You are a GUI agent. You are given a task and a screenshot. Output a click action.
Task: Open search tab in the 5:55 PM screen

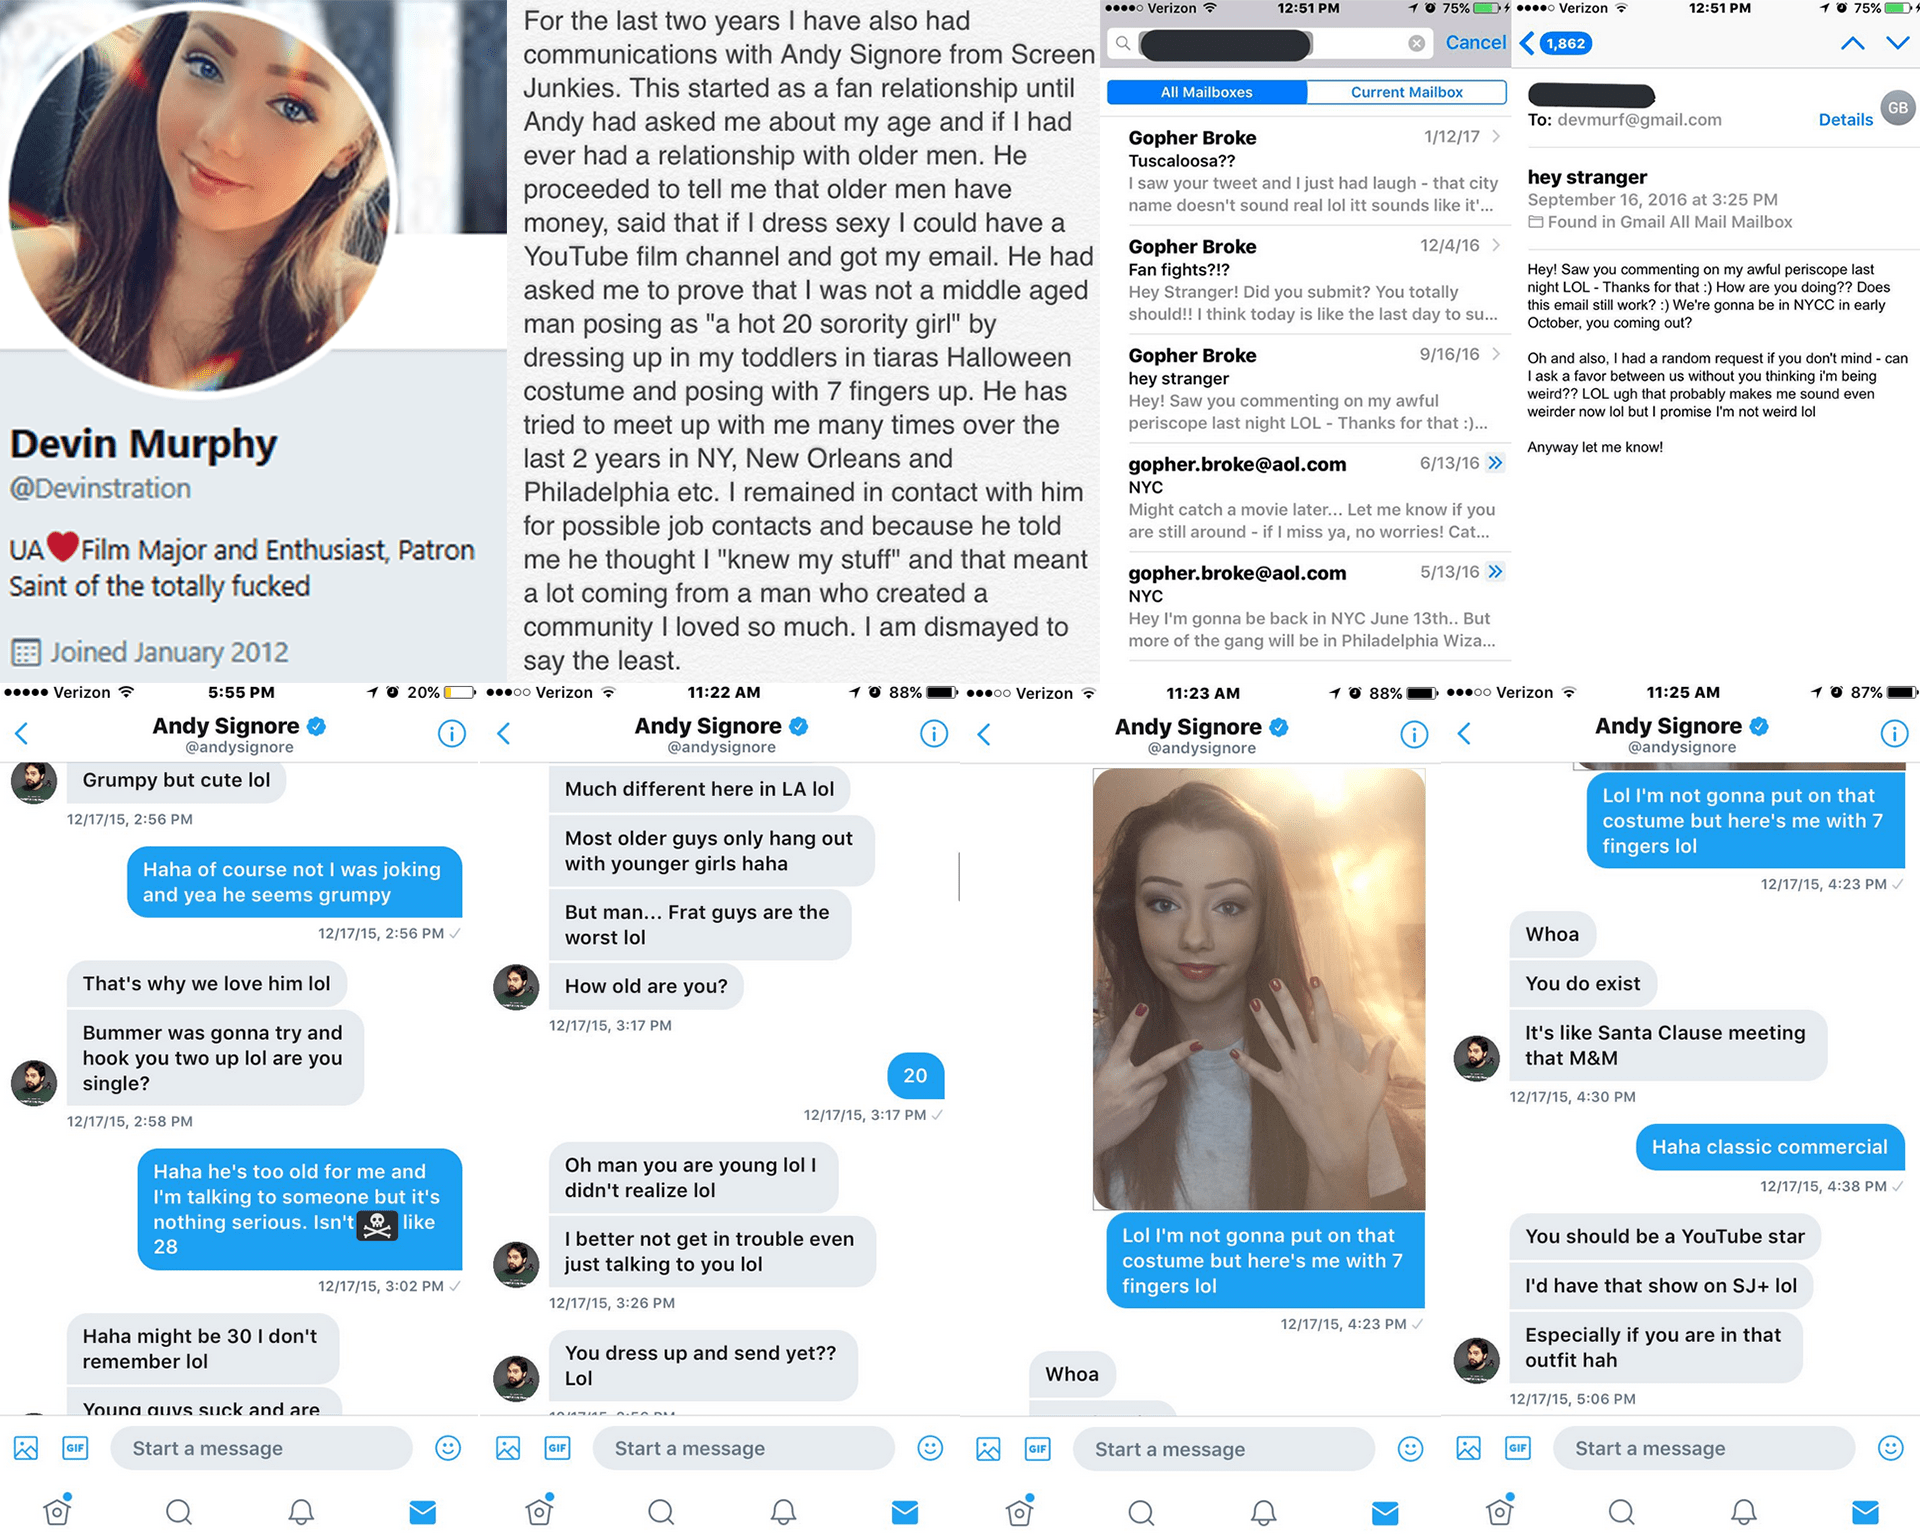pyautogui.click(x=179, y=1512)
